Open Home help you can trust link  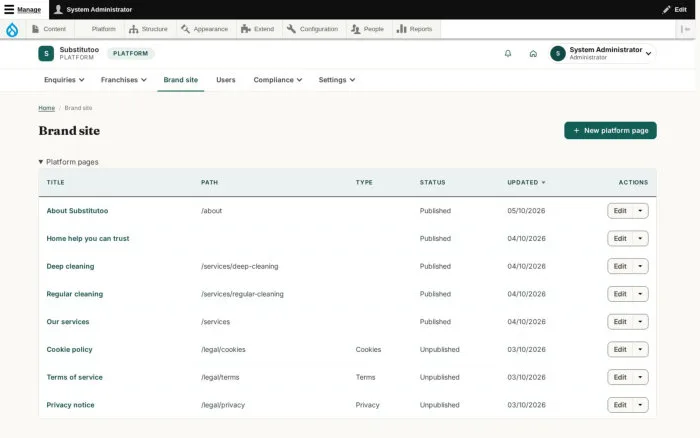[88, 238]
